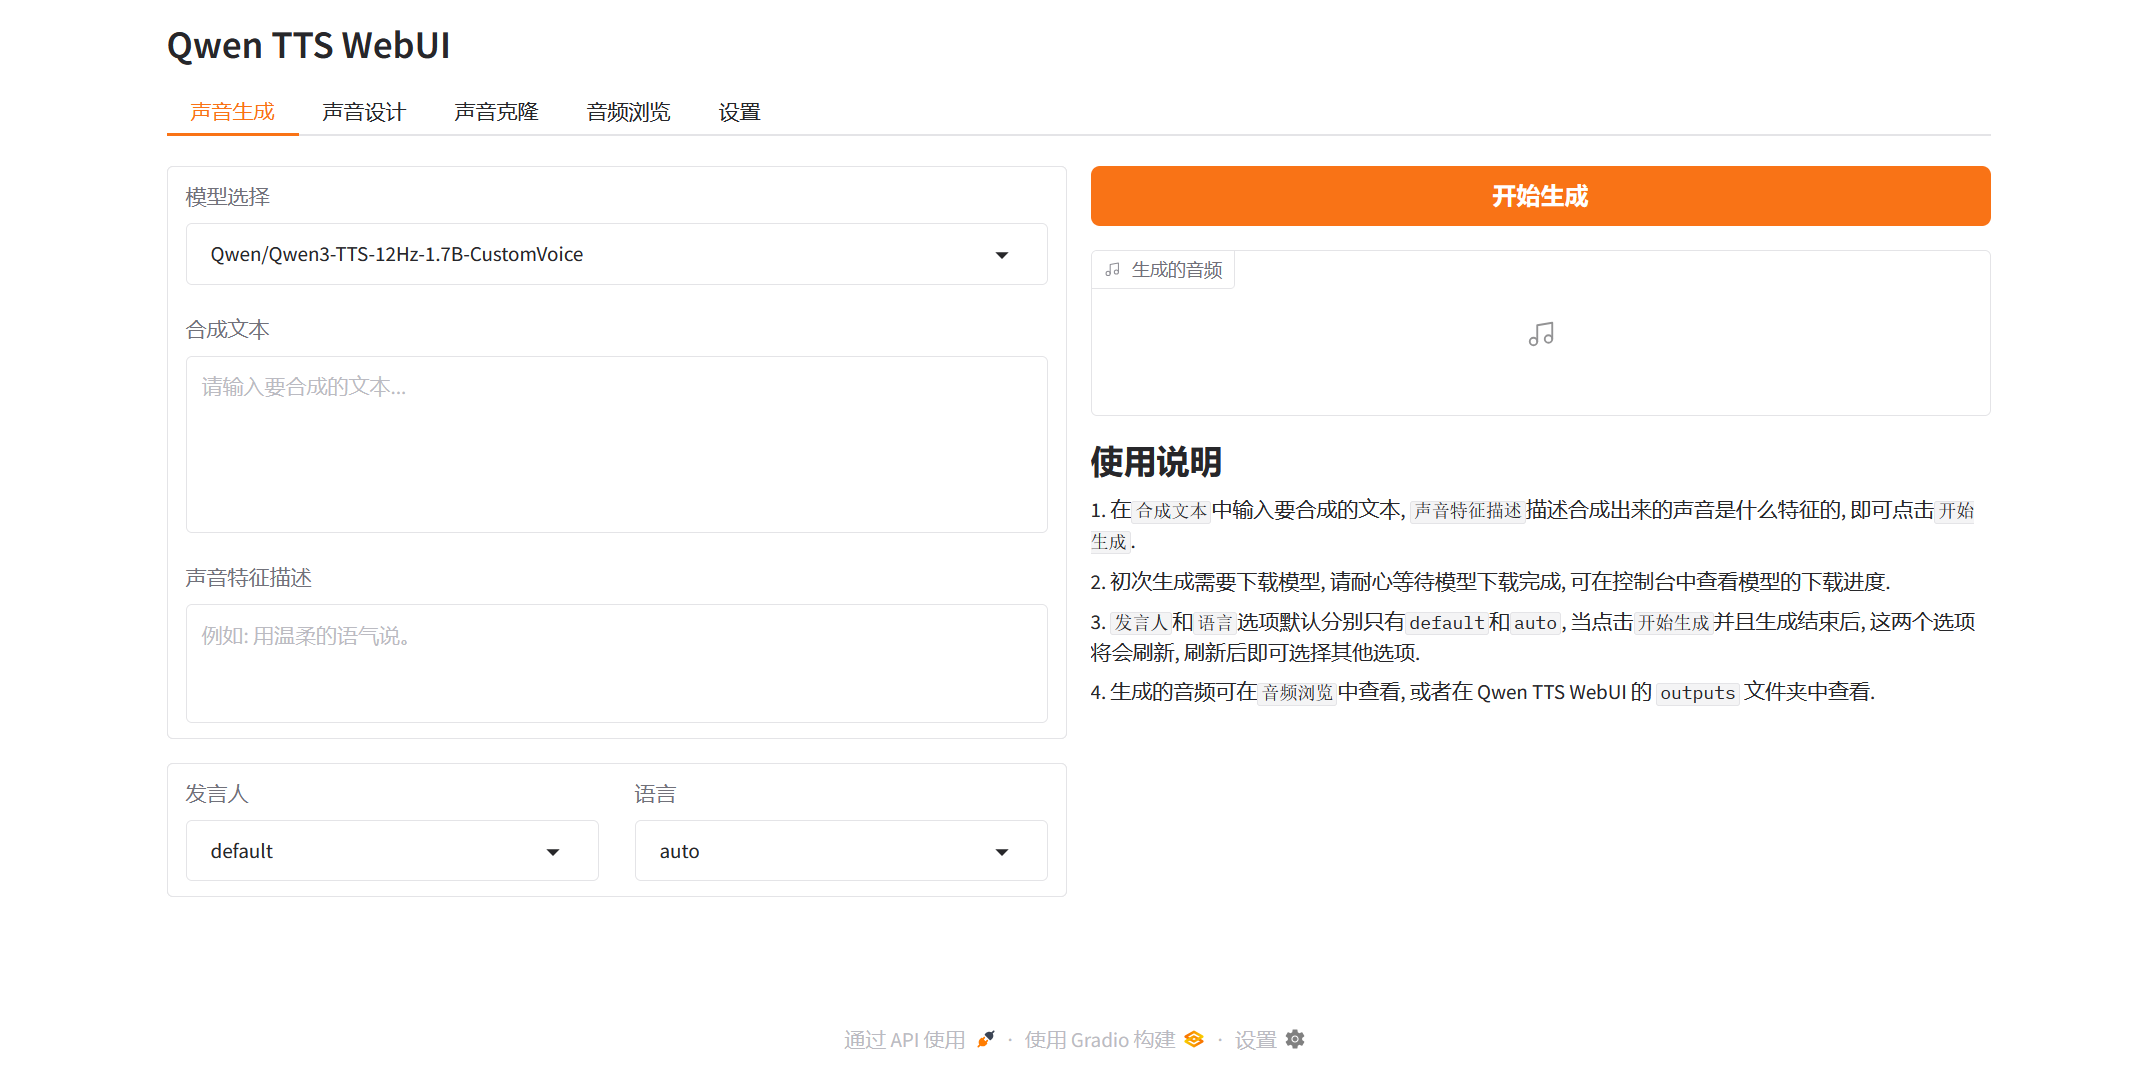
Task: Select the Qwen3-TTS model combo box text
Action: click(x=396, y=255)
